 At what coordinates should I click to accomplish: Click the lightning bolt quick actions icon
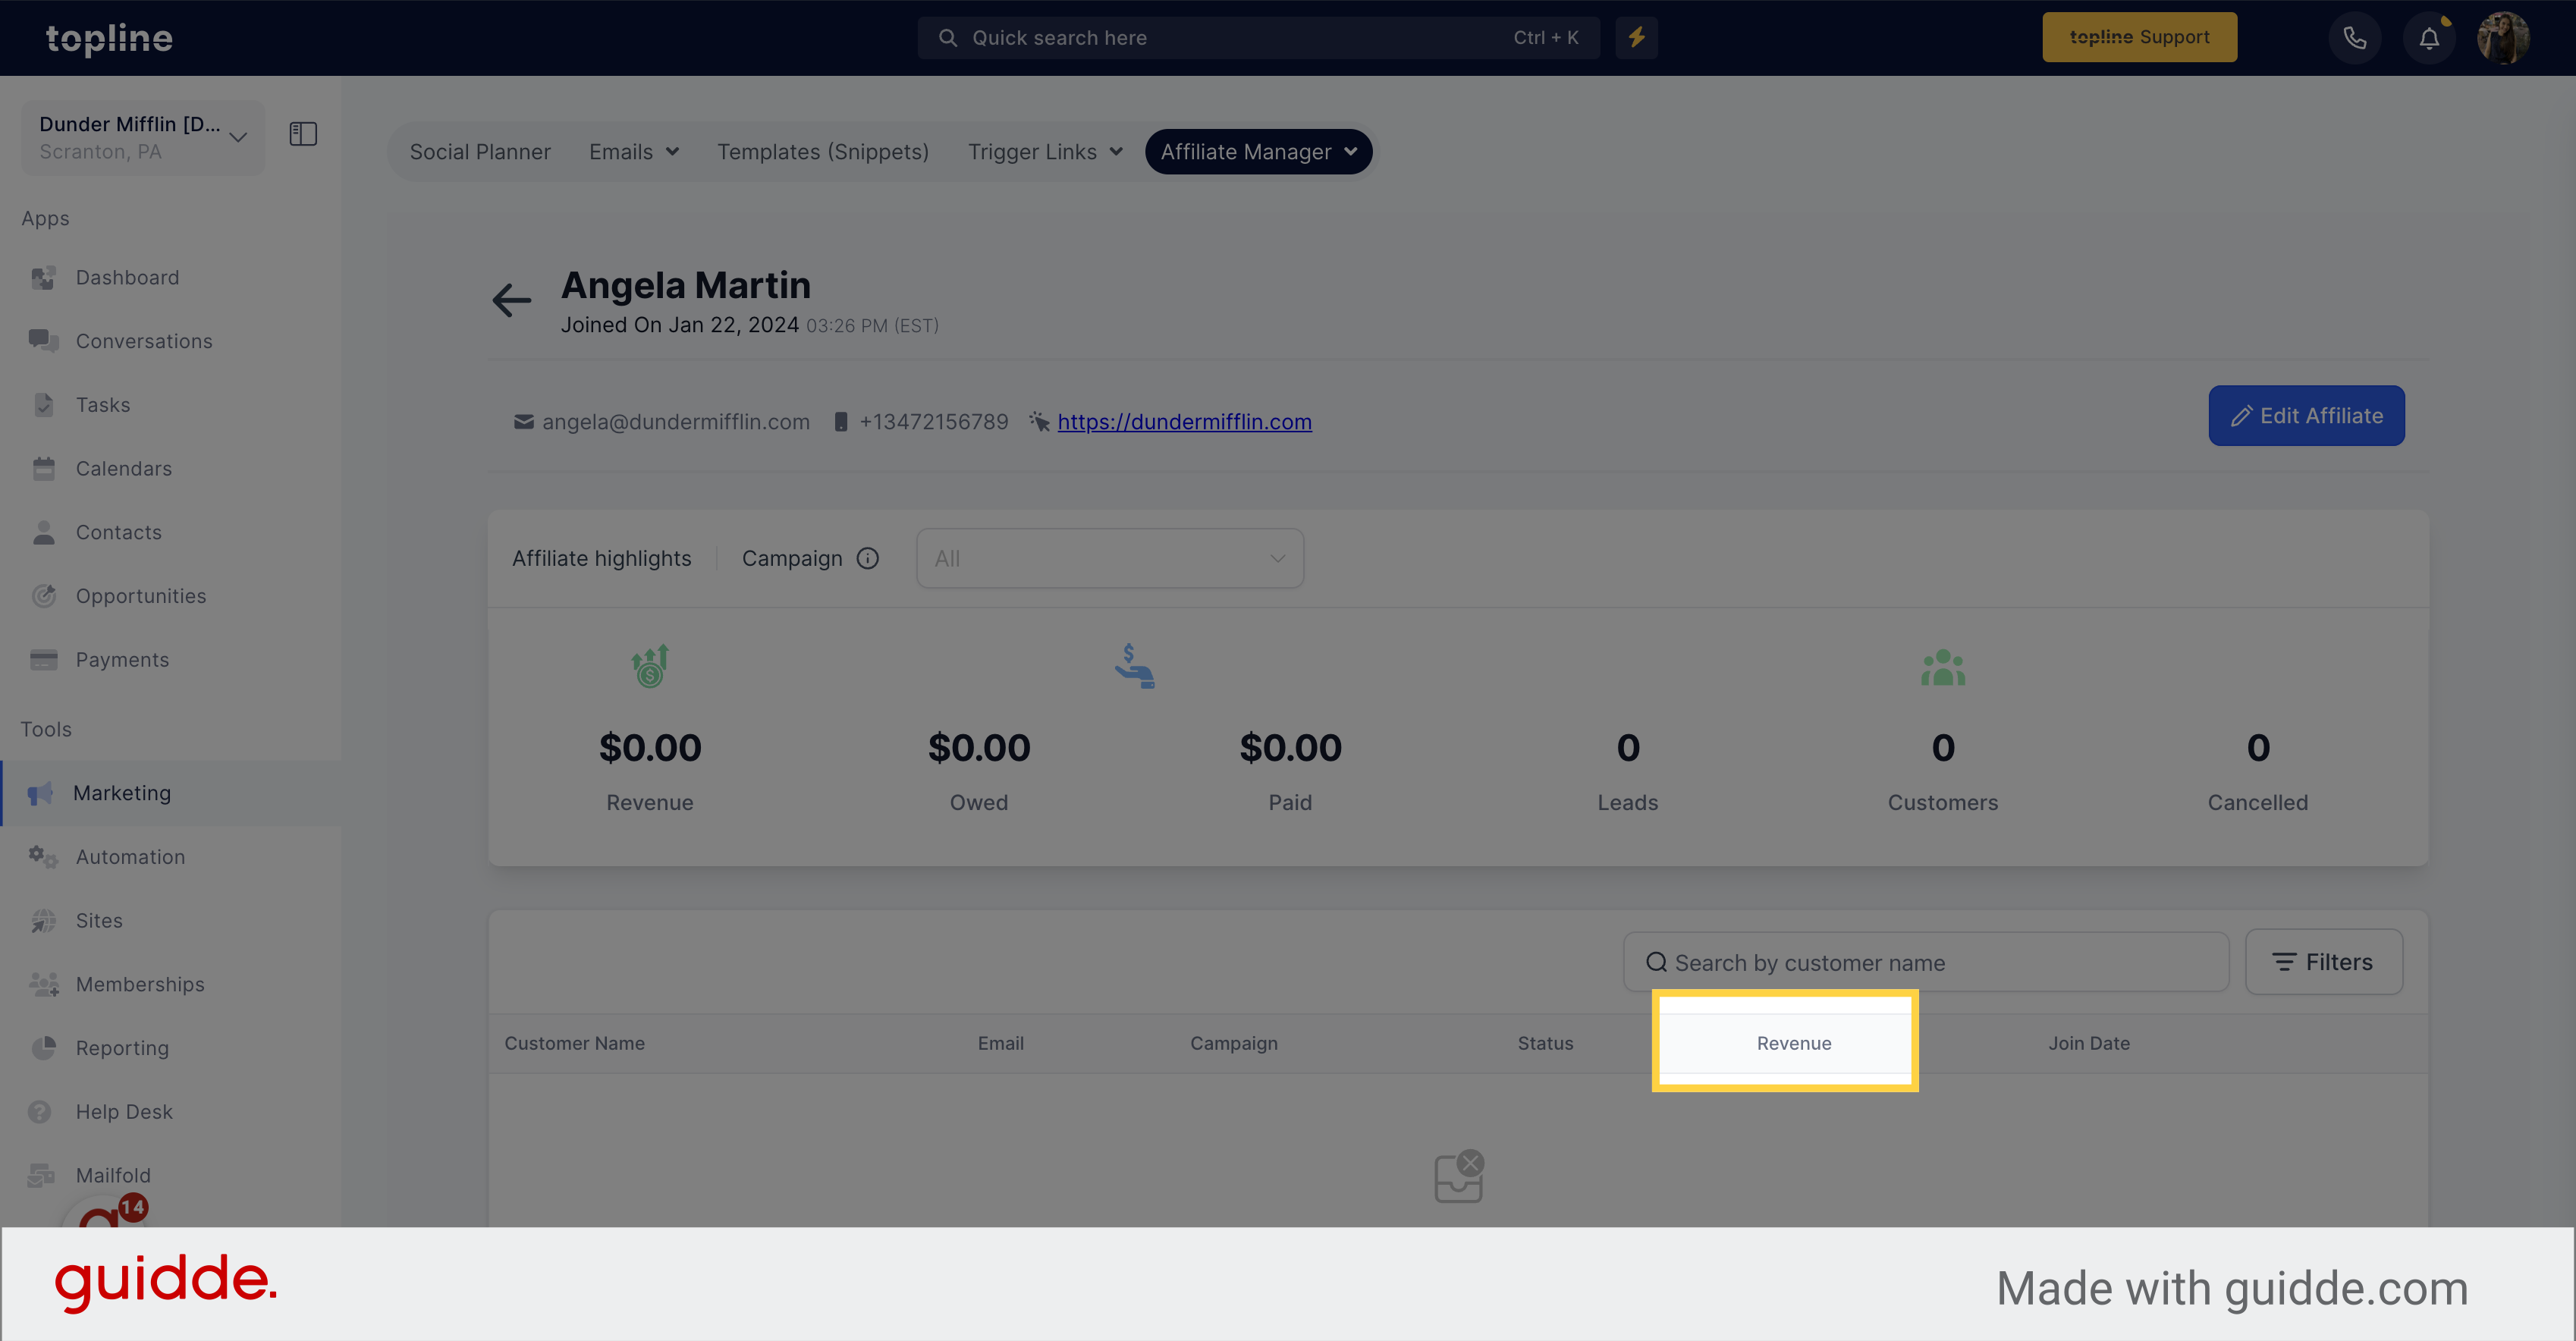pyautogui.click(x=1637, y=38)
